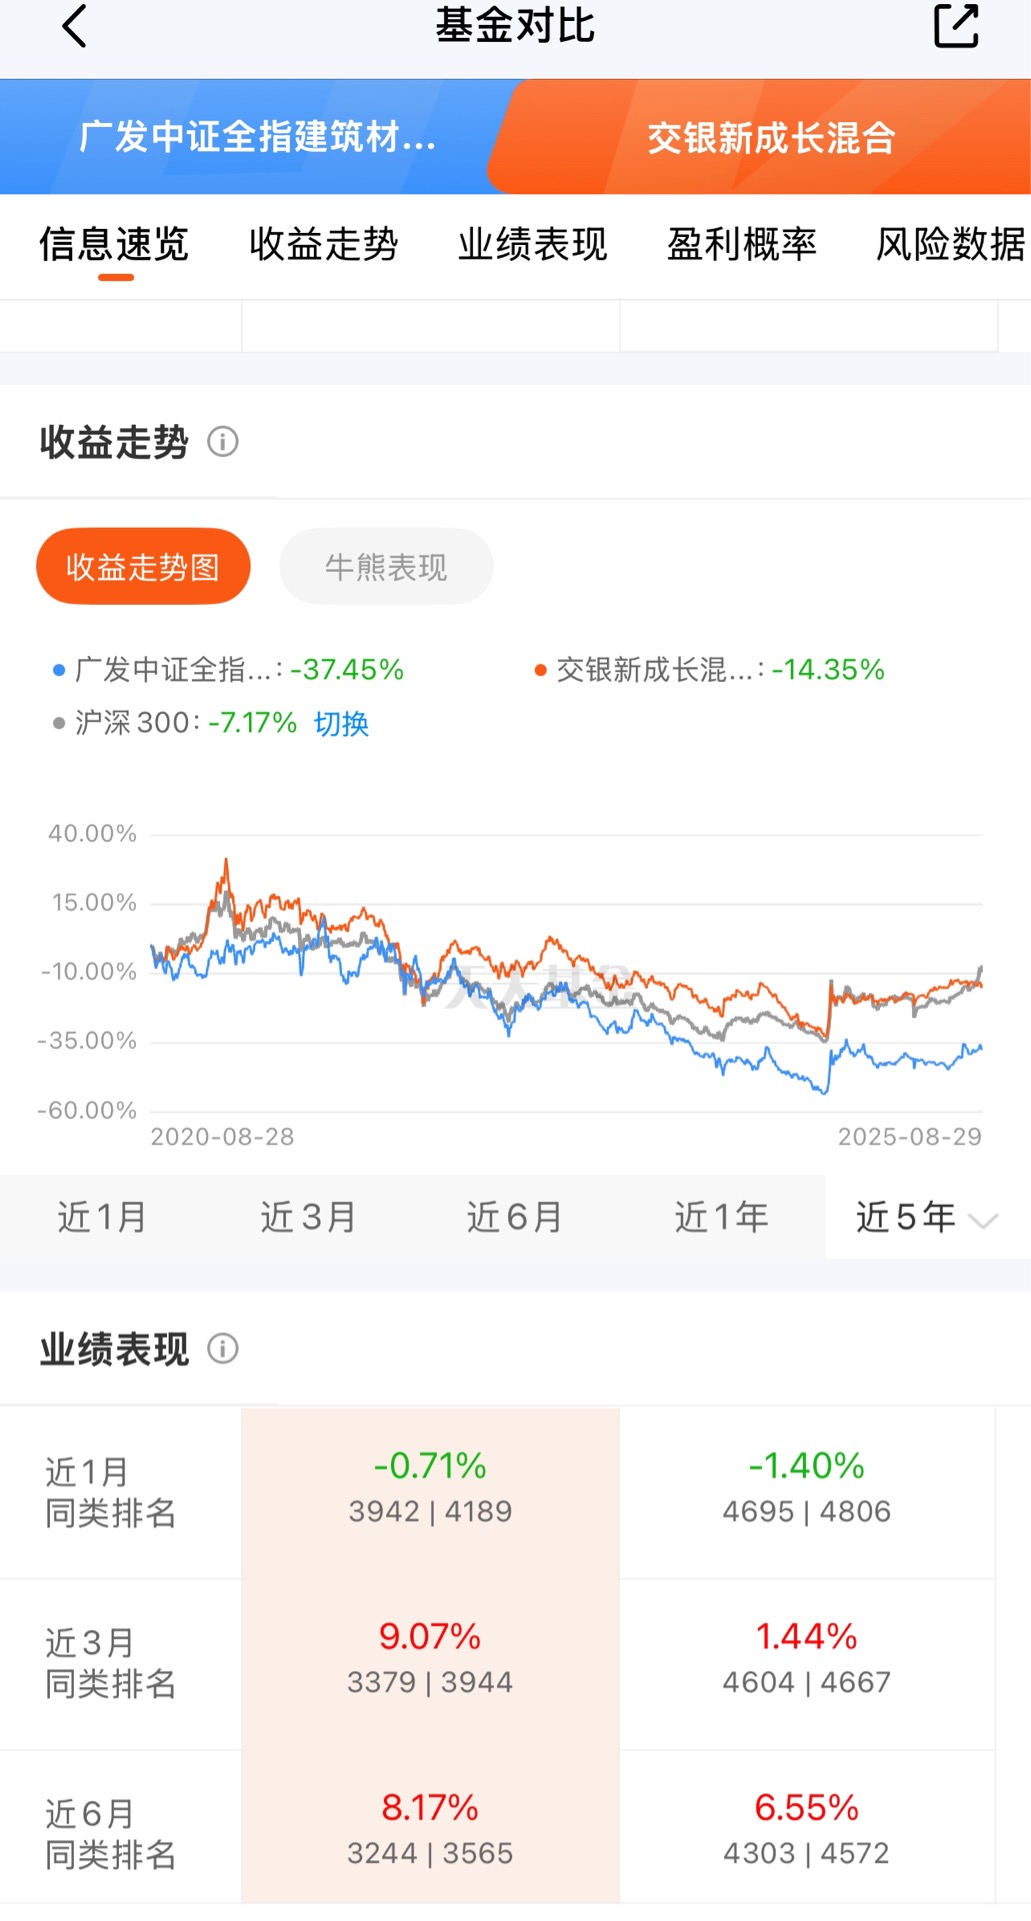The height and width of the screenshot is (1921, 1031).
Task: Tap the 广发中证全指建筑材 fund header
Action: pos(258,137)
